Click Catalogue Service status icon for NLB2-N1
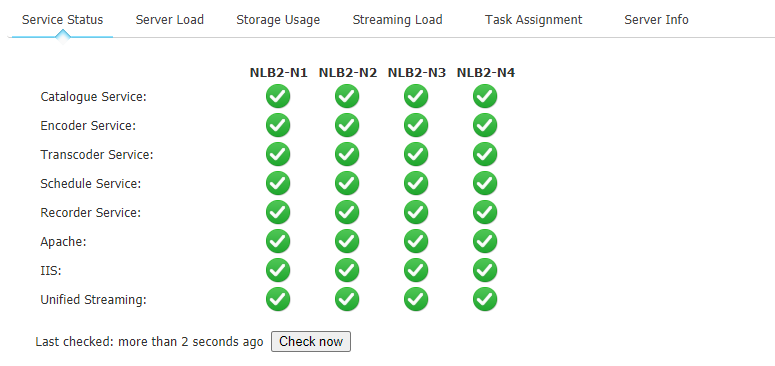Screen dimensions: 775x366 (x=278, y=96)
